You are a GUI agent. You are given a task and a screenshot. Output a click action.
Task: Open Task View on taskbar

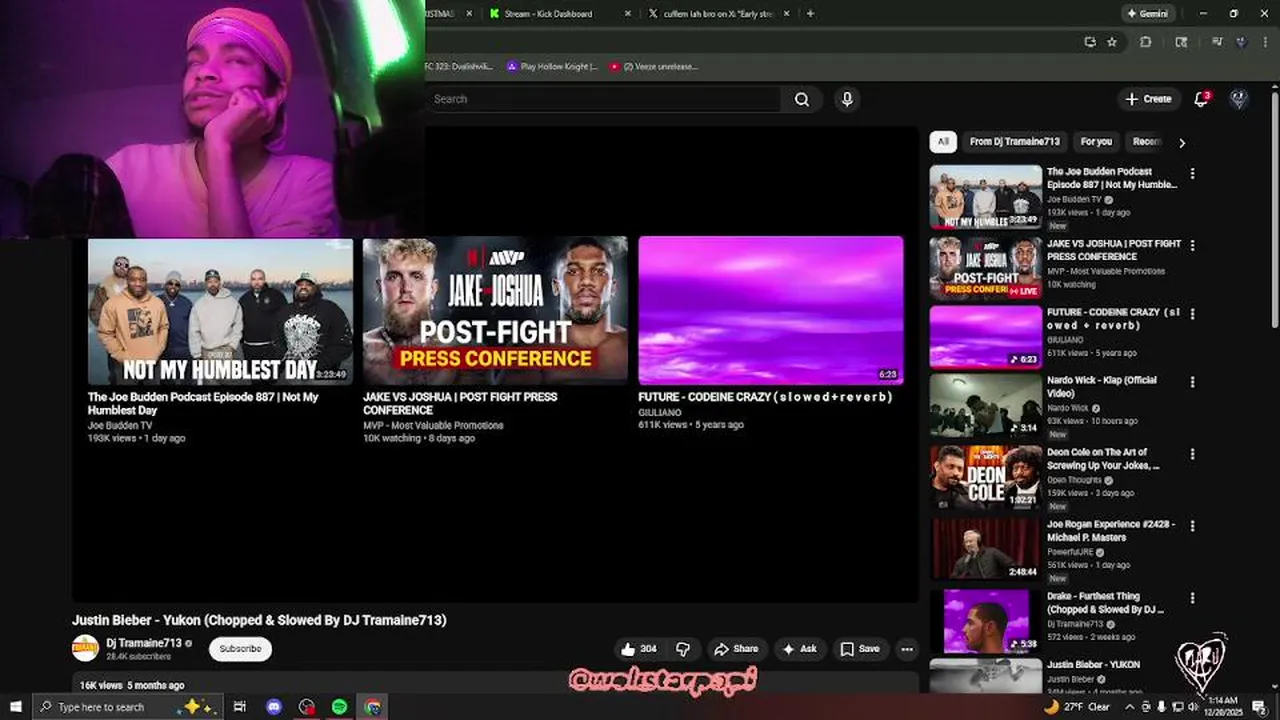pyautogui.click(x=240, y=707)
